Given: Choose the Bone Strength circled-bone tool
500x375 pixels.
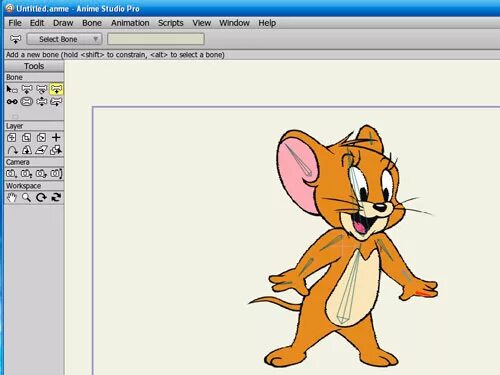Looking at the screenshot, I should tap(27, 102).
